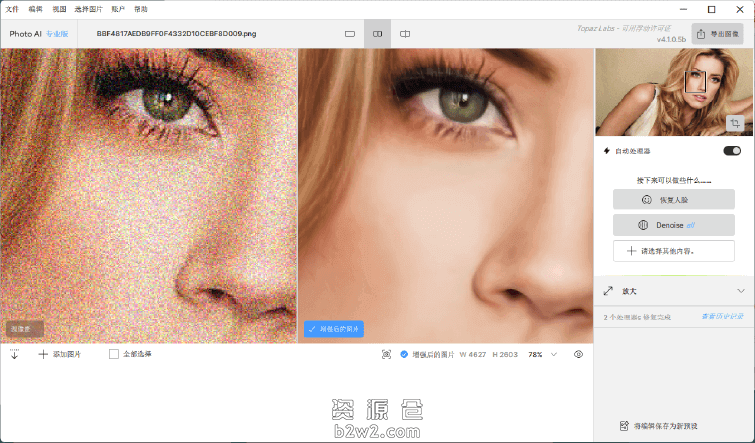Click the save-as-new-preset icon
This screenshot has width=755, height=443.
624,425
